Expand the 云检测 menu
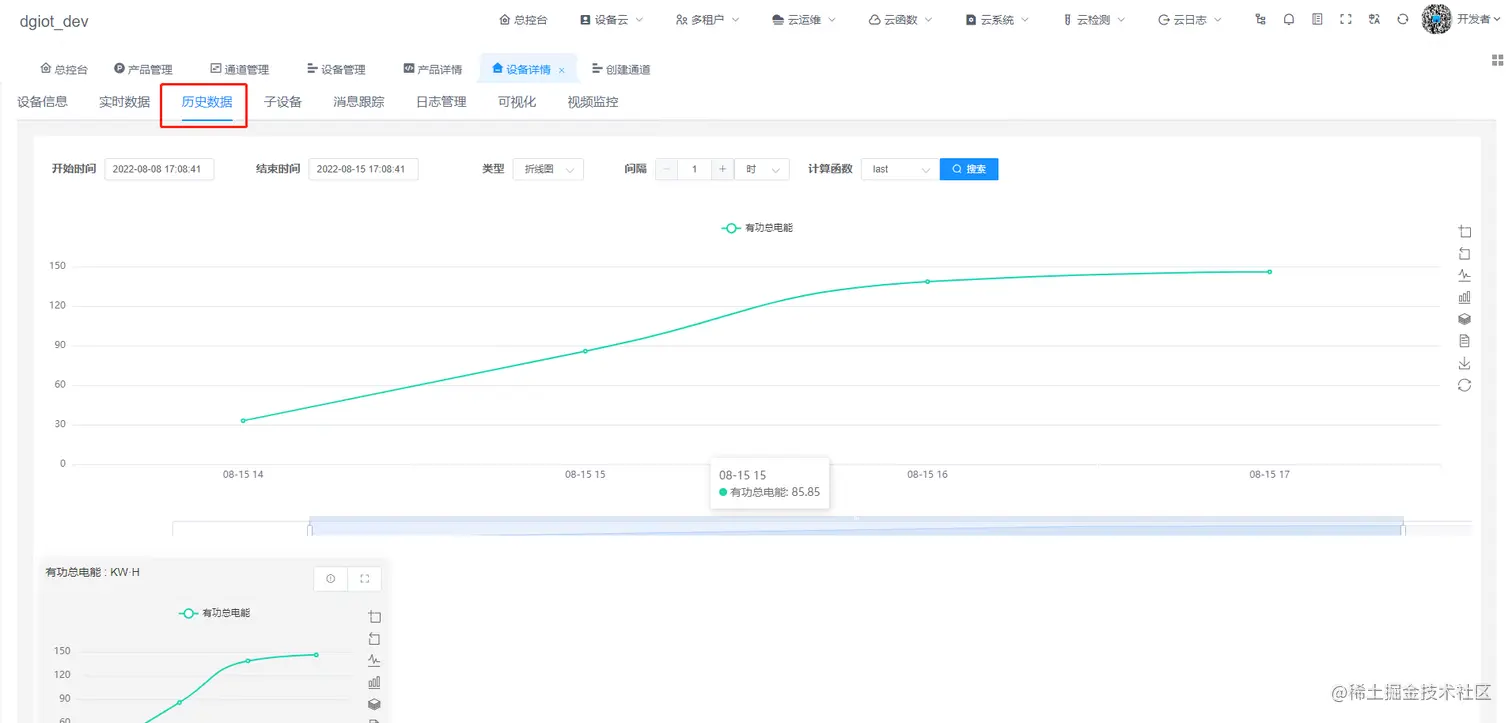This screenshot has height=723, width=1512. 1093,19
